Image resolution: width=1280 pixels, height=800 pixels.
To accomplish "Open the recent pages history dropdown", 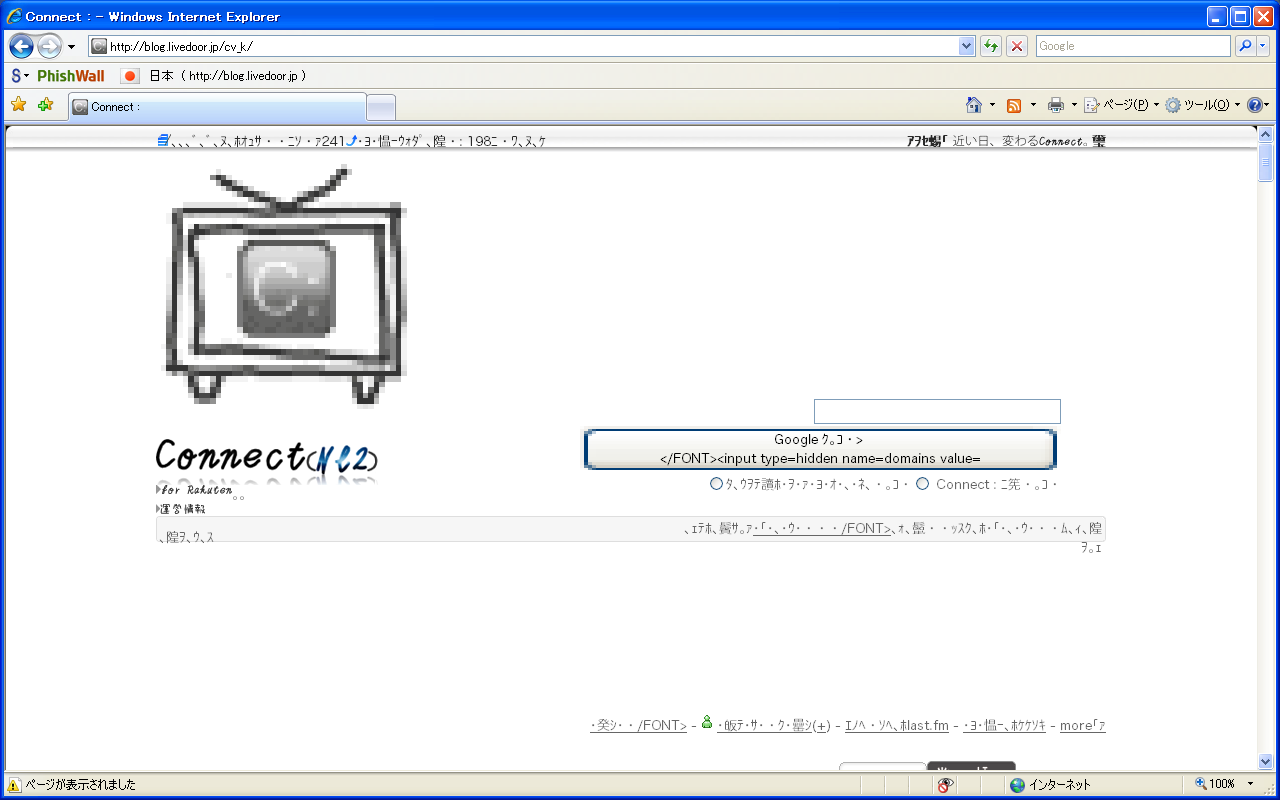I will point(71,47).
